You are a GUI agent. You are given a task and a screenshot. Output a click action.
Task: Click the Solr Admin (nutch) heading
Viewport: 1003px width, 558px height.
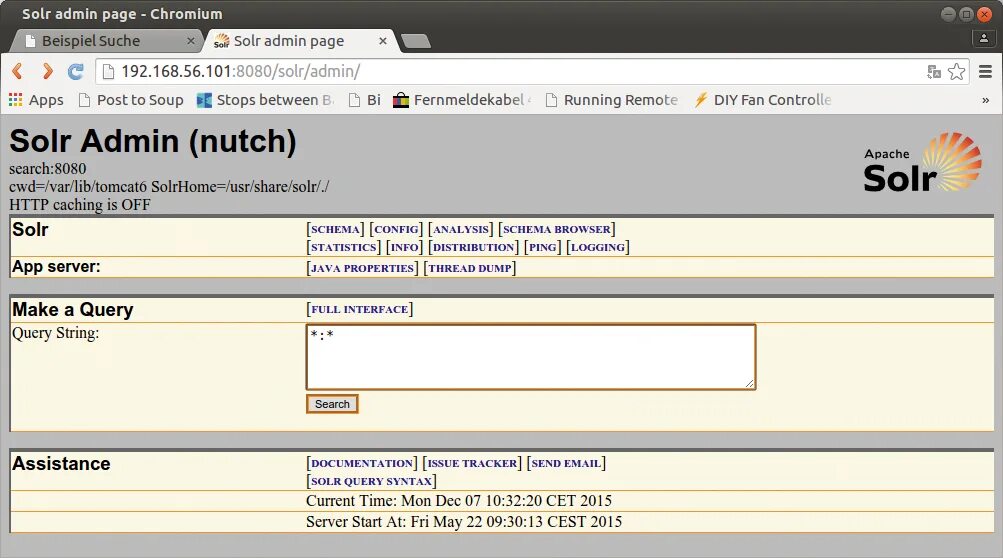153,141
